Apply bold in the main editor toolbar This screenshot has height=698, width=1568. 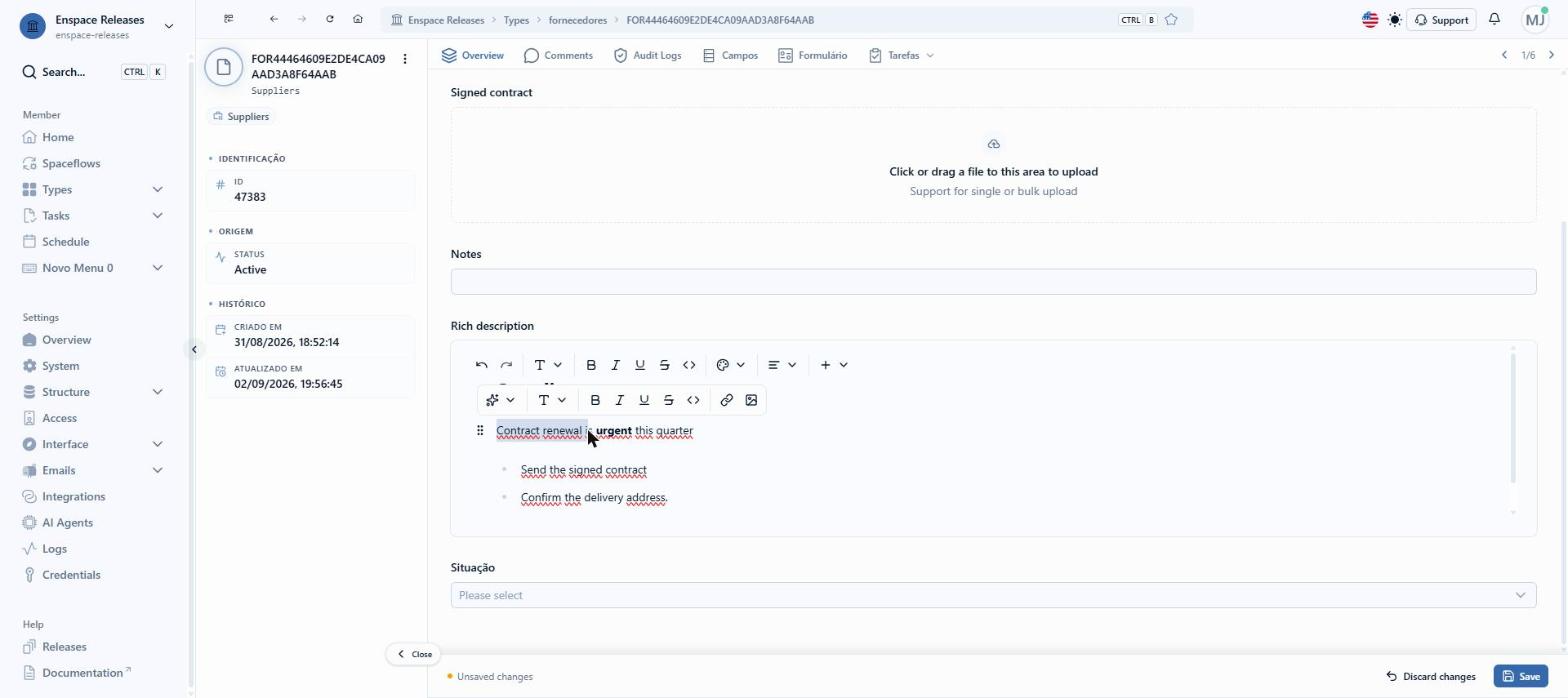(x=591, y=365)
